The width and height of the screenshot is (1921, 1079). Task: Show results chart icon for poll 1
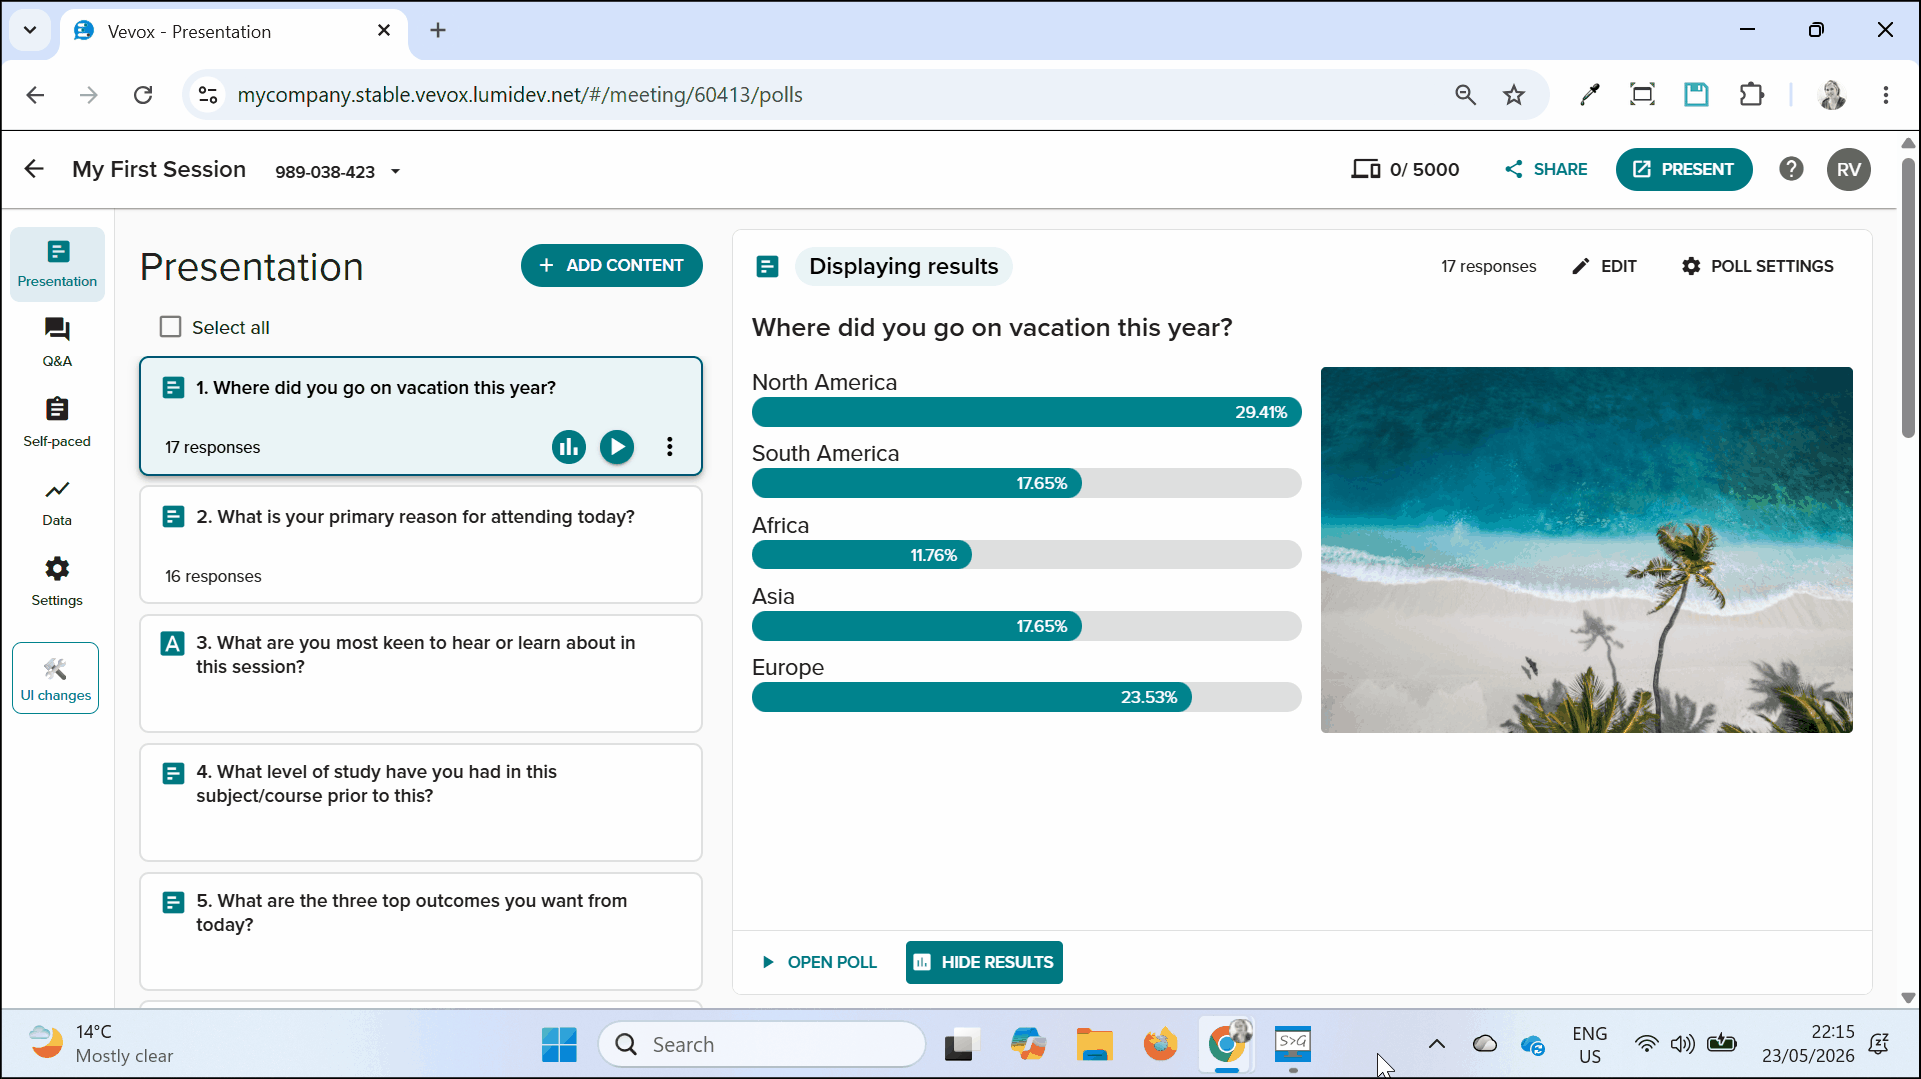[569, 447]
